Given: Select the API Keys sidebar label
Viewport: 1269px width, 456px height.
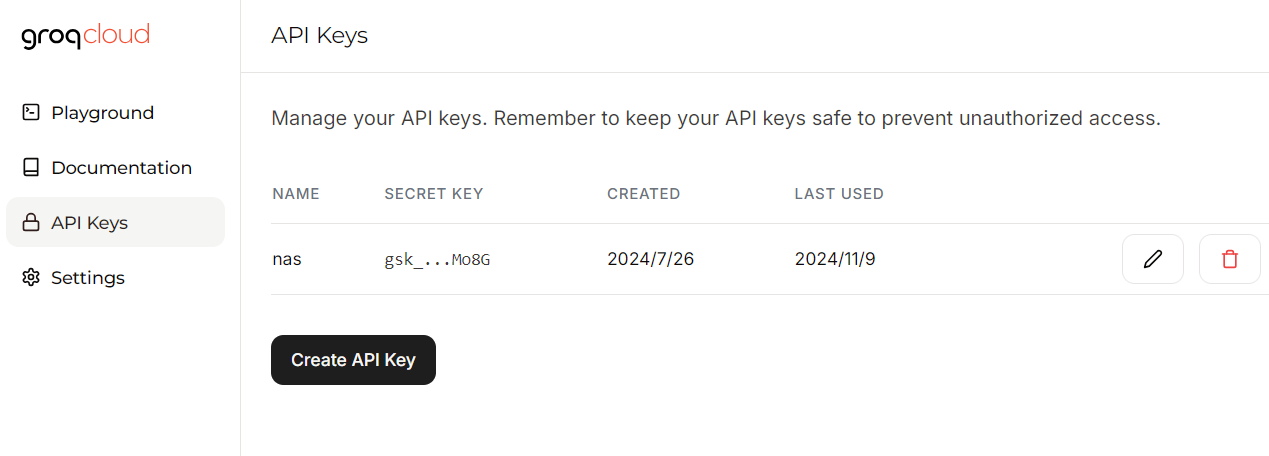Looking at the screenshot, I should 90,223.
